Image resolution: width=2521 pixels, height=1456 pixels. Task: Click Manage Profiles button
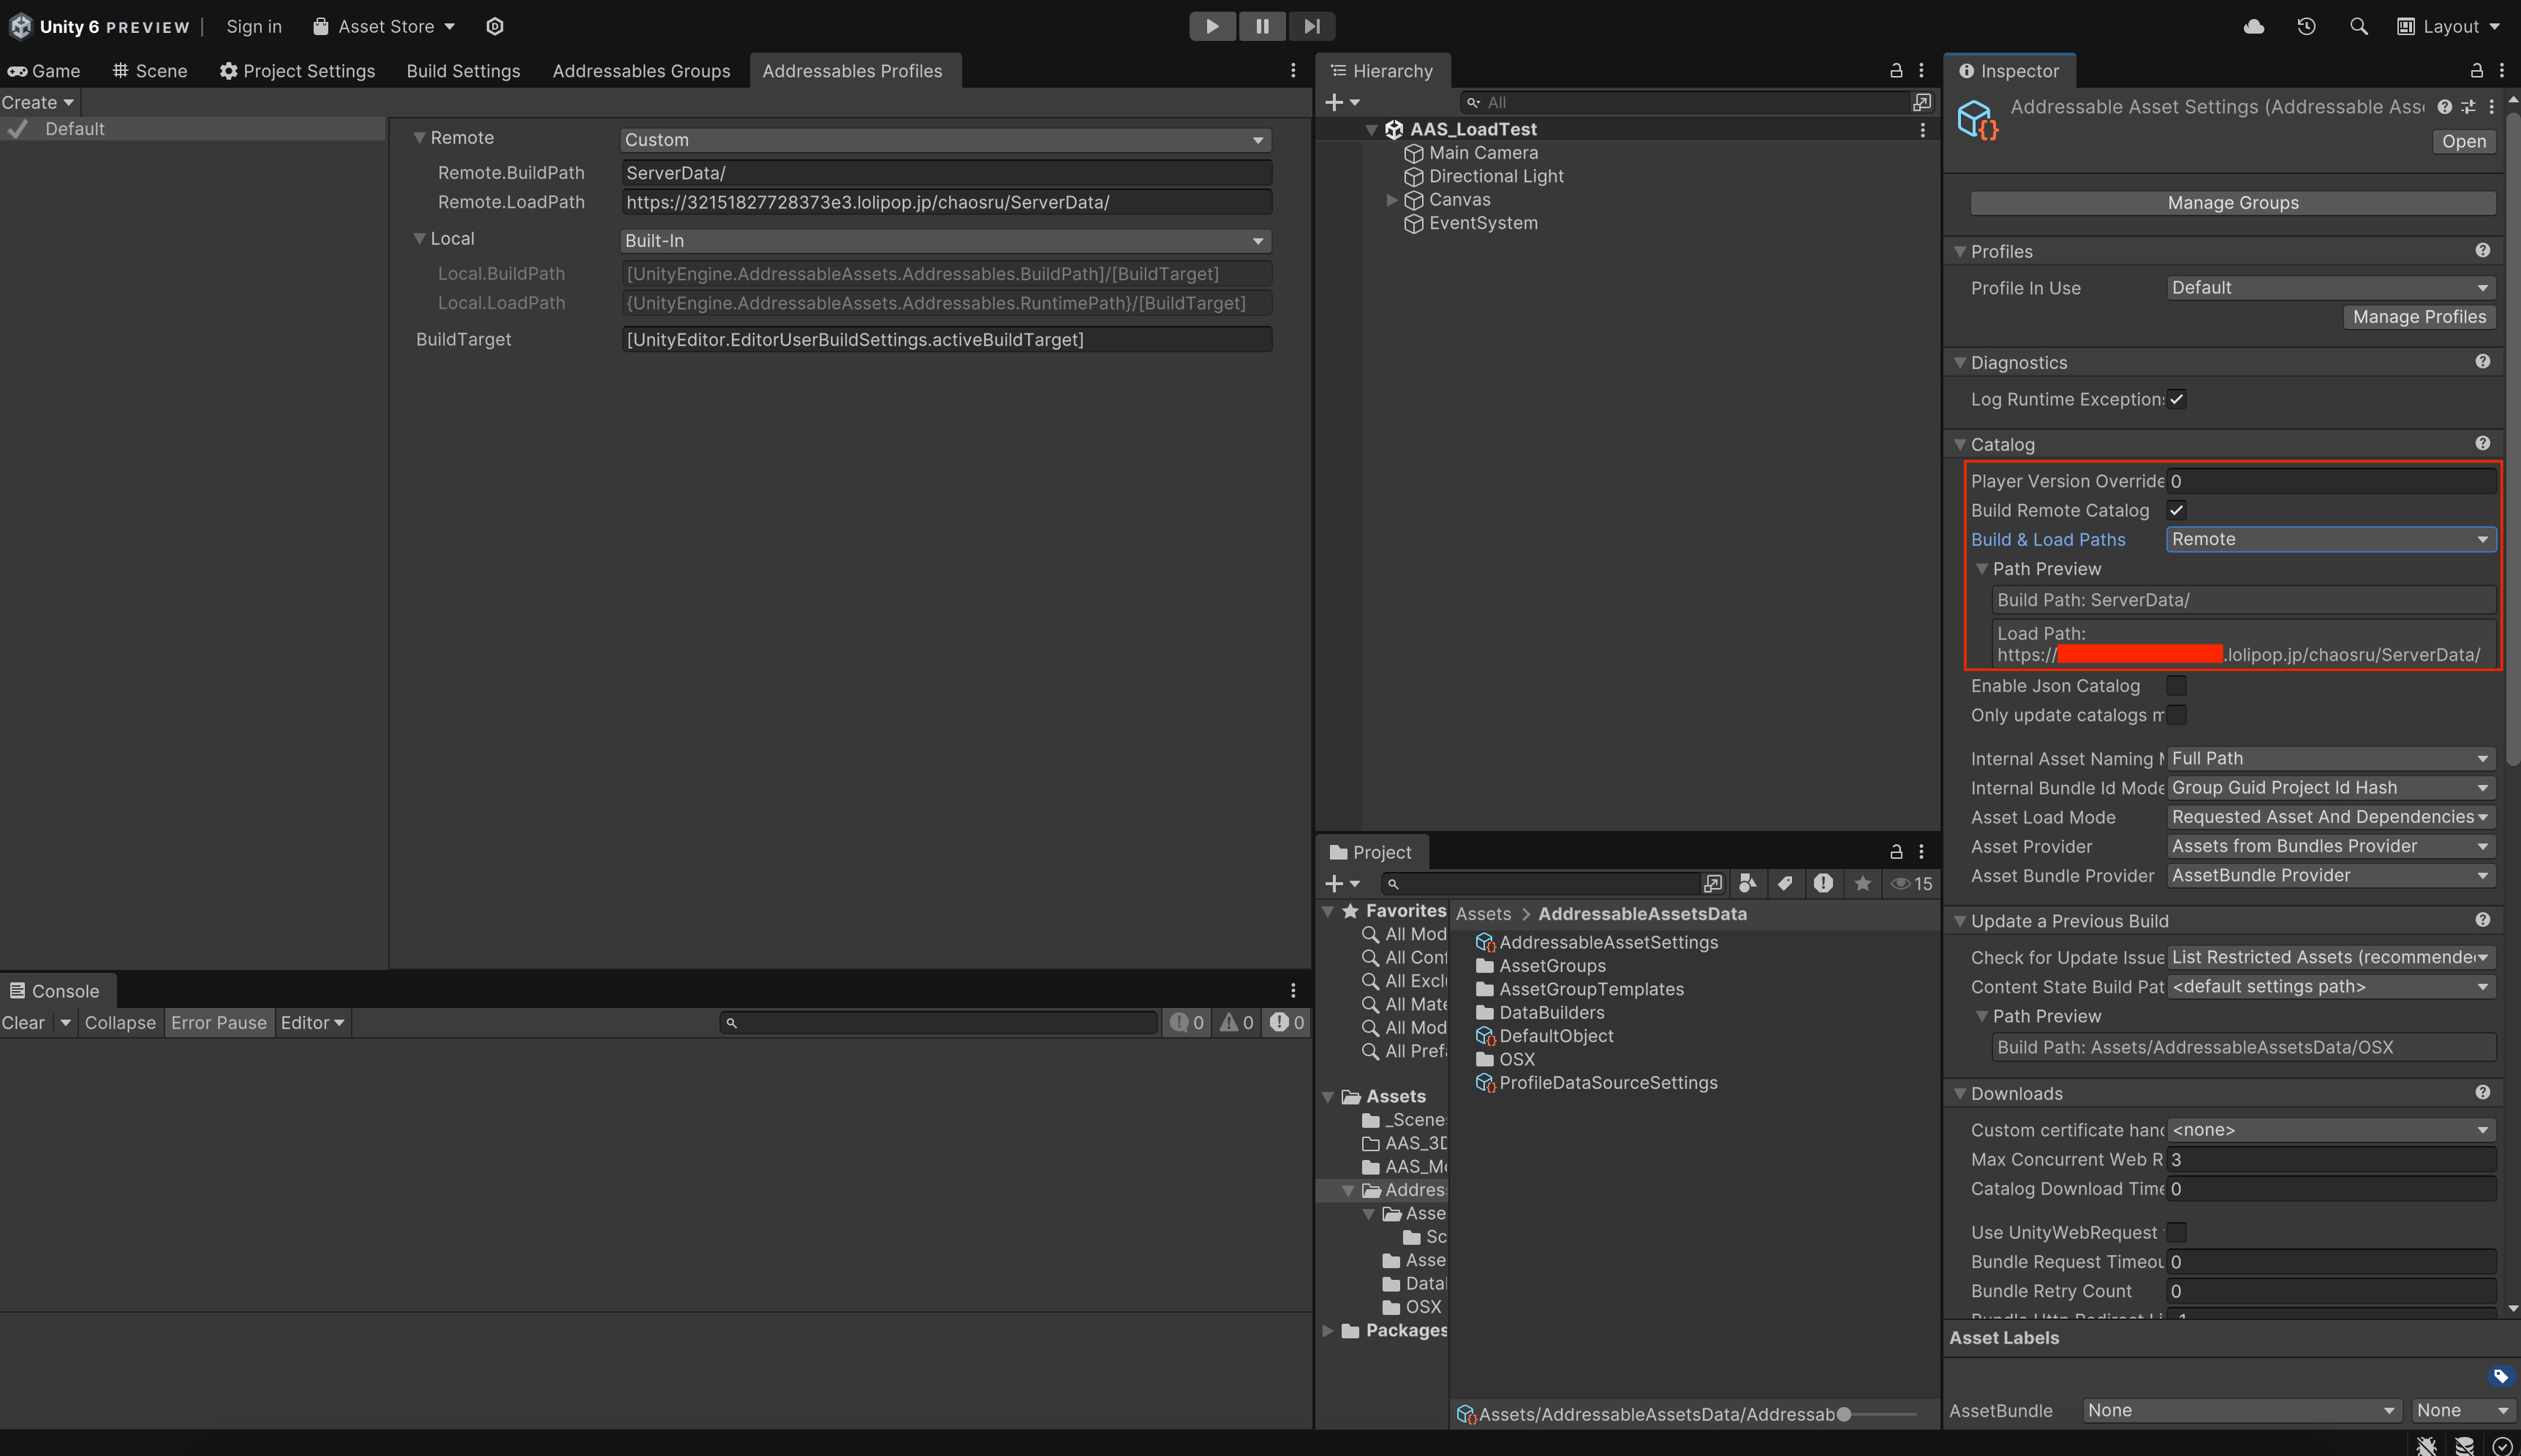(2419, 317)
